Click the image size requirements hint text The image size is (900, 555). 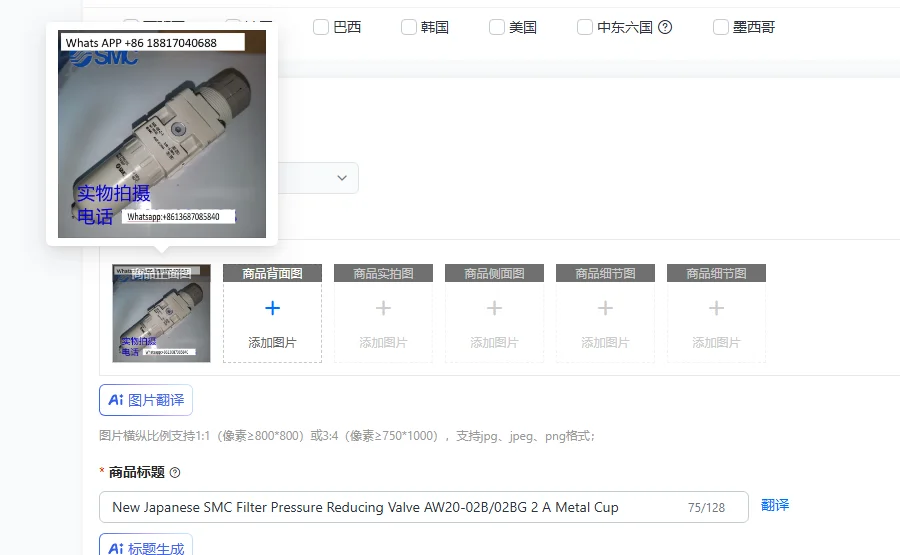tap(348, 436)
